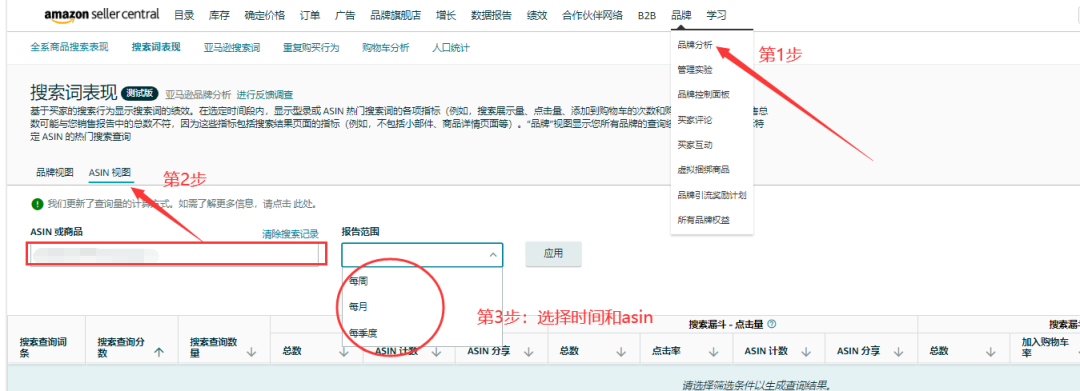Select 买家评论 from brand menu
This screenshot has height=391, width=1080.
695,120
